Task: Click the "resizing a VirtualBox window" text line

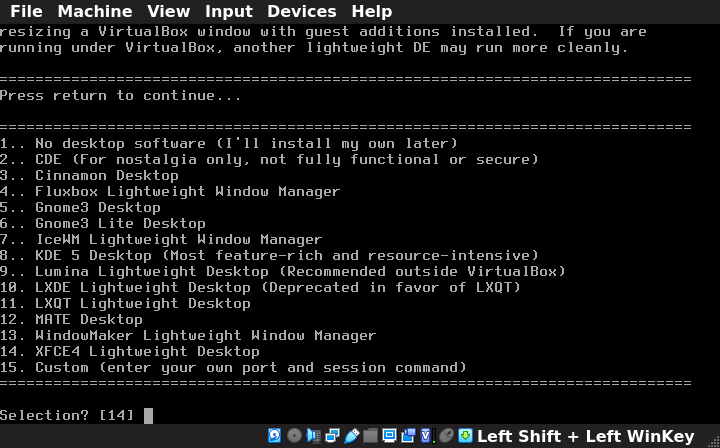Action: point(323,32)
